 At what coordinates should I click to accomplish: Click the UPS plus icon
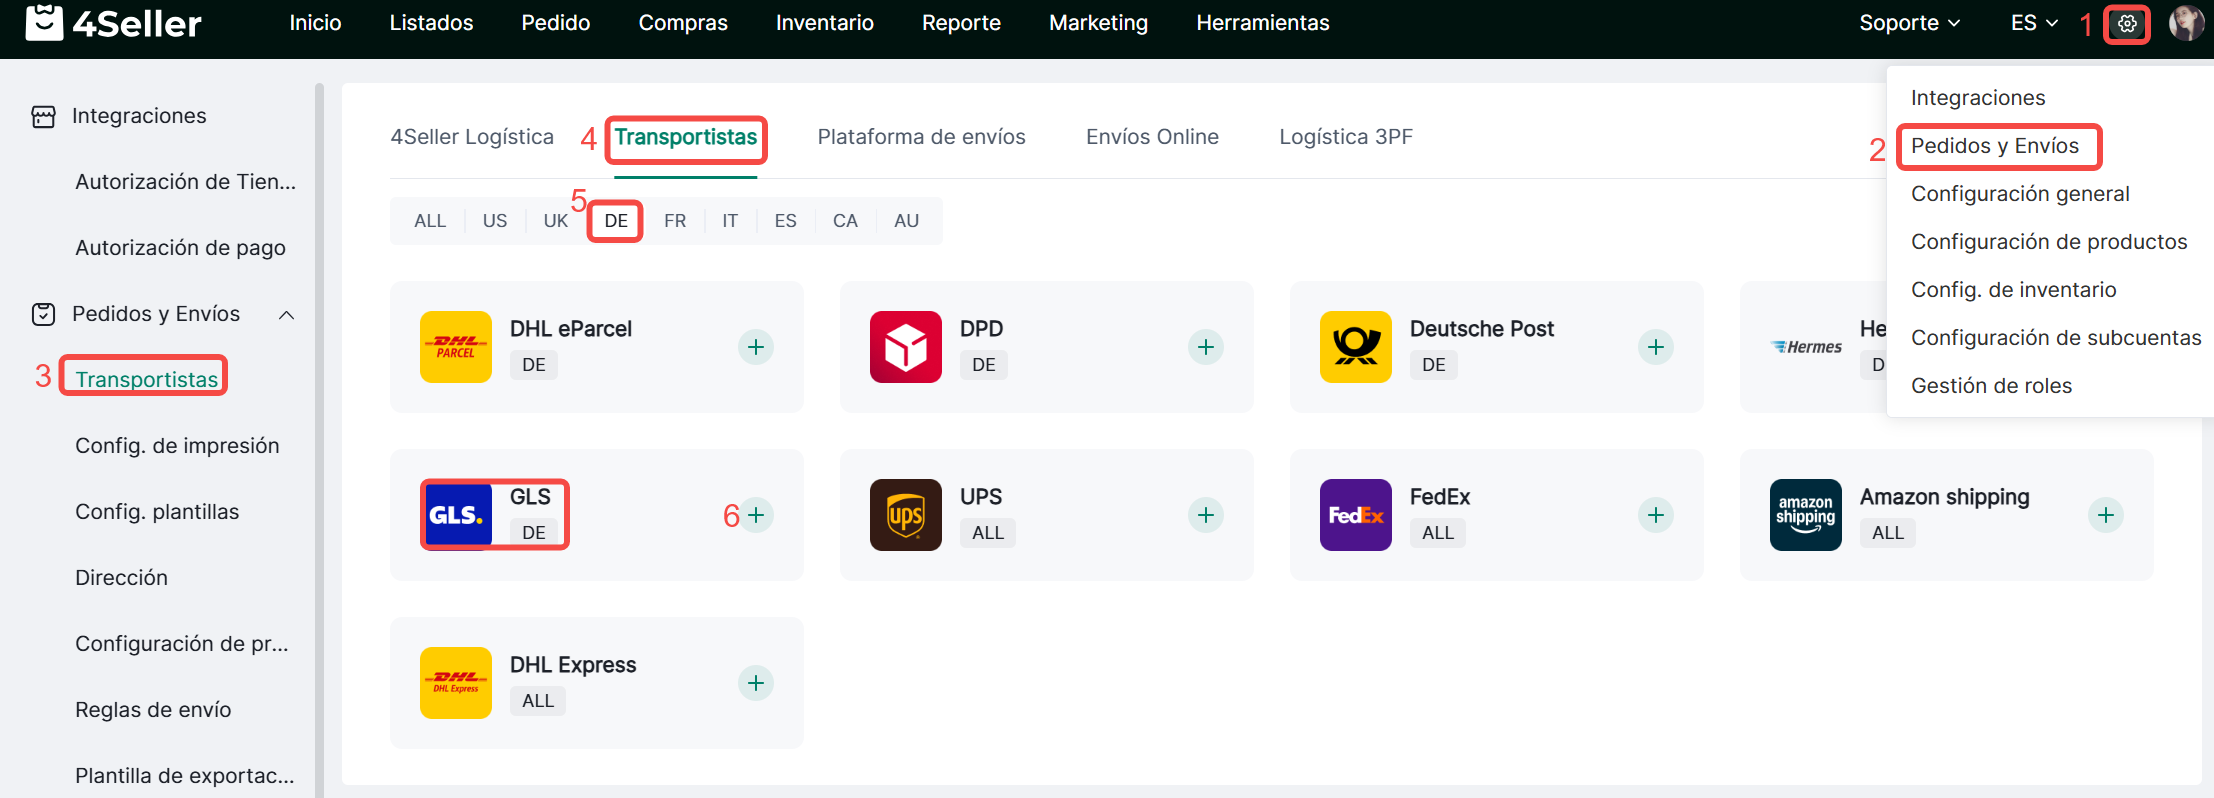pyautogui.click(x=1206, y=515)
